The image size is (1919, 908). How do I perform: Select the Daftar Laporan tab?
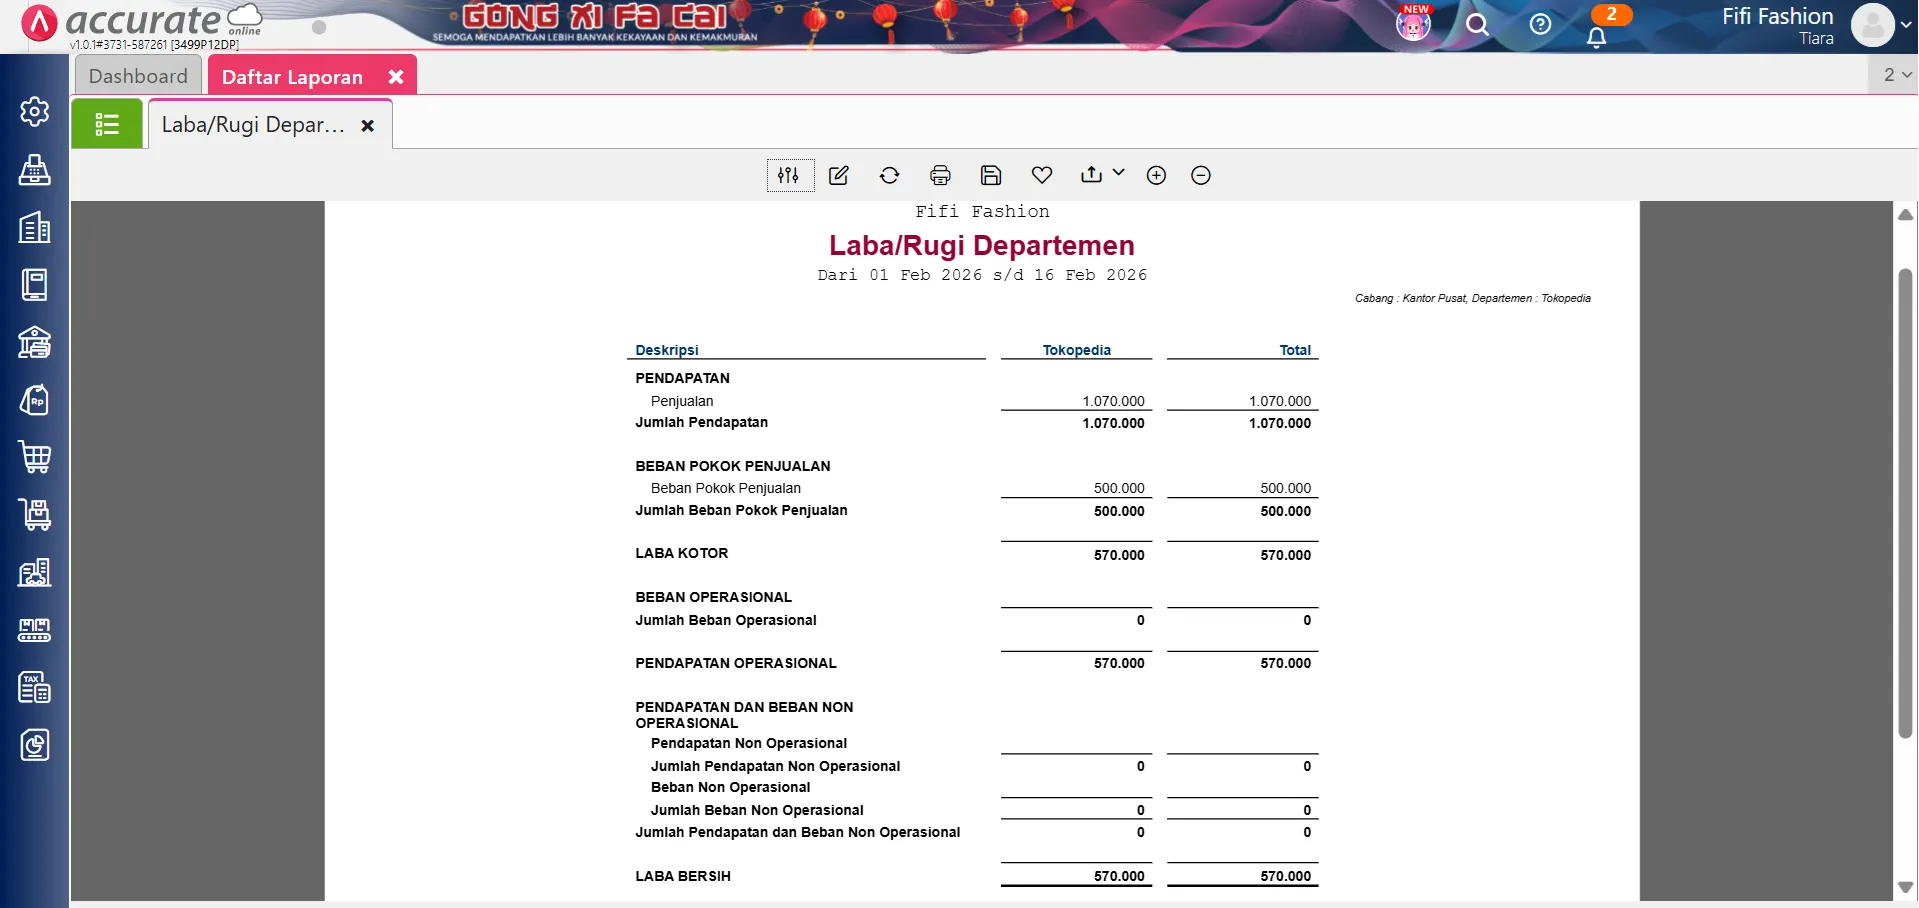tap(292, 77)
